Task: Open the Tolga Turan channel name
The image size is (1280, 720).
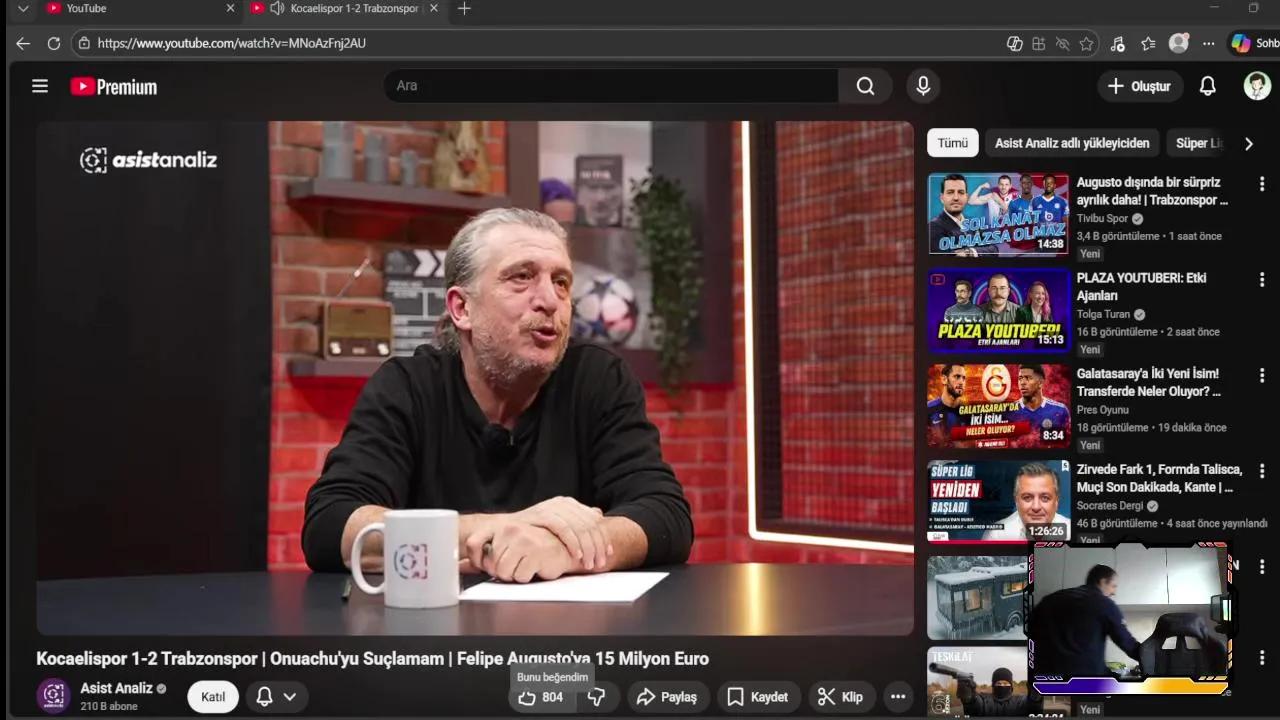Action: (x=1103, y=314)
